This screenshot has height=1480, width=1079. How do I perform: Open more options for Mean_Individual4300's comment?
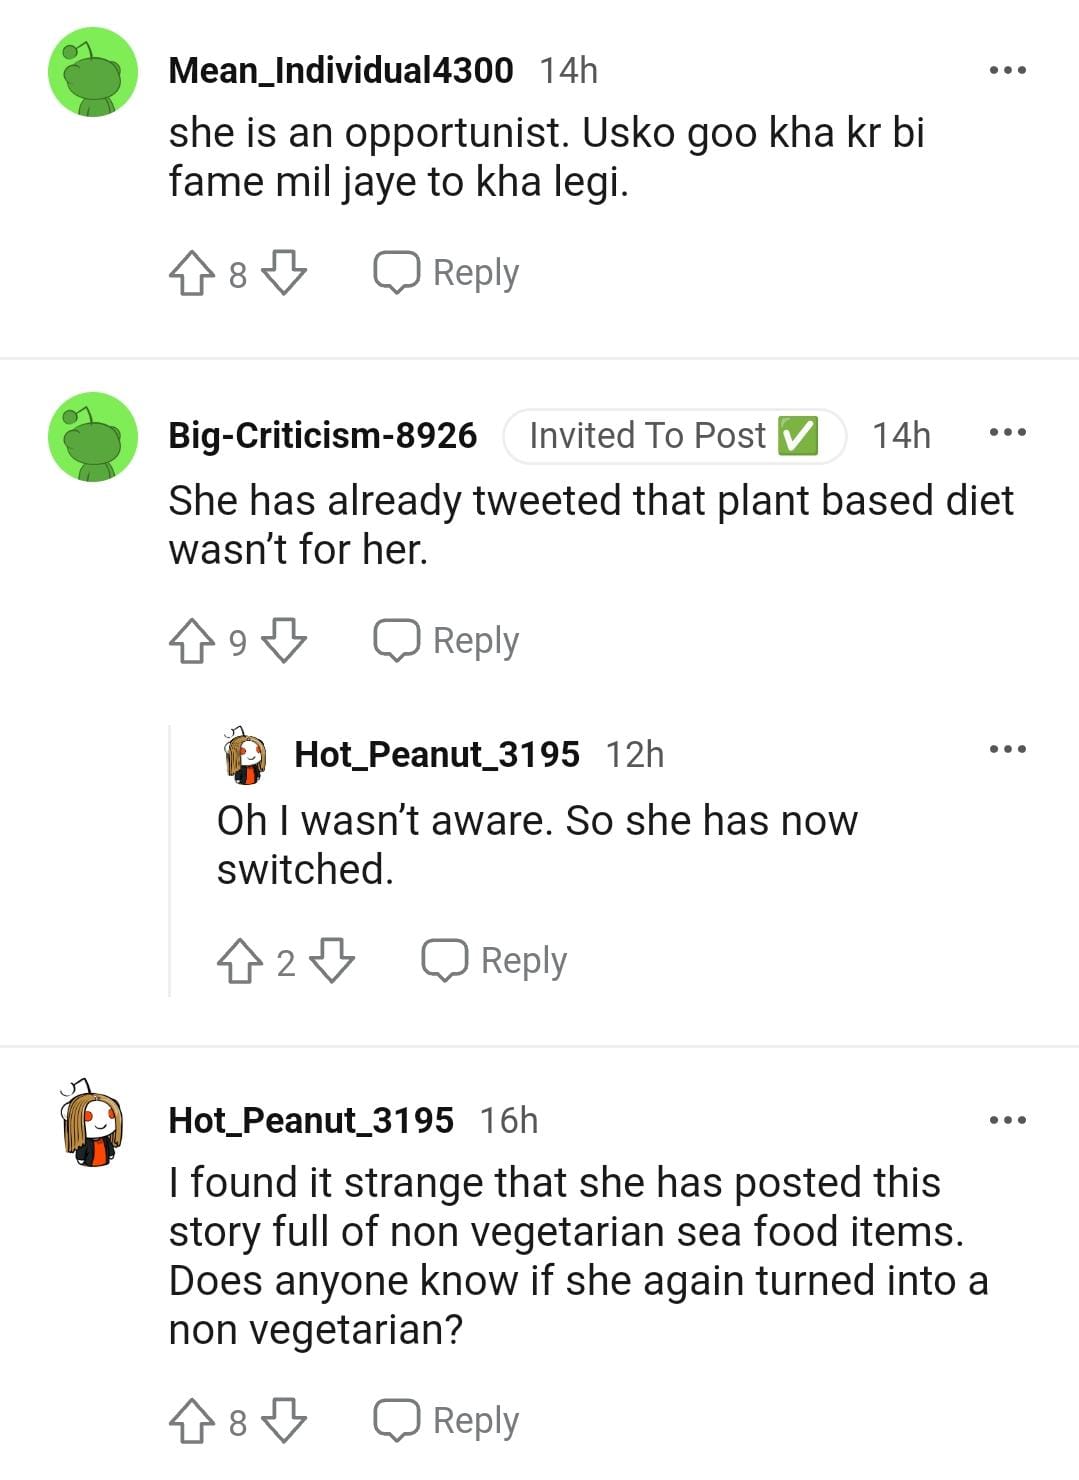coord(1007,71)
